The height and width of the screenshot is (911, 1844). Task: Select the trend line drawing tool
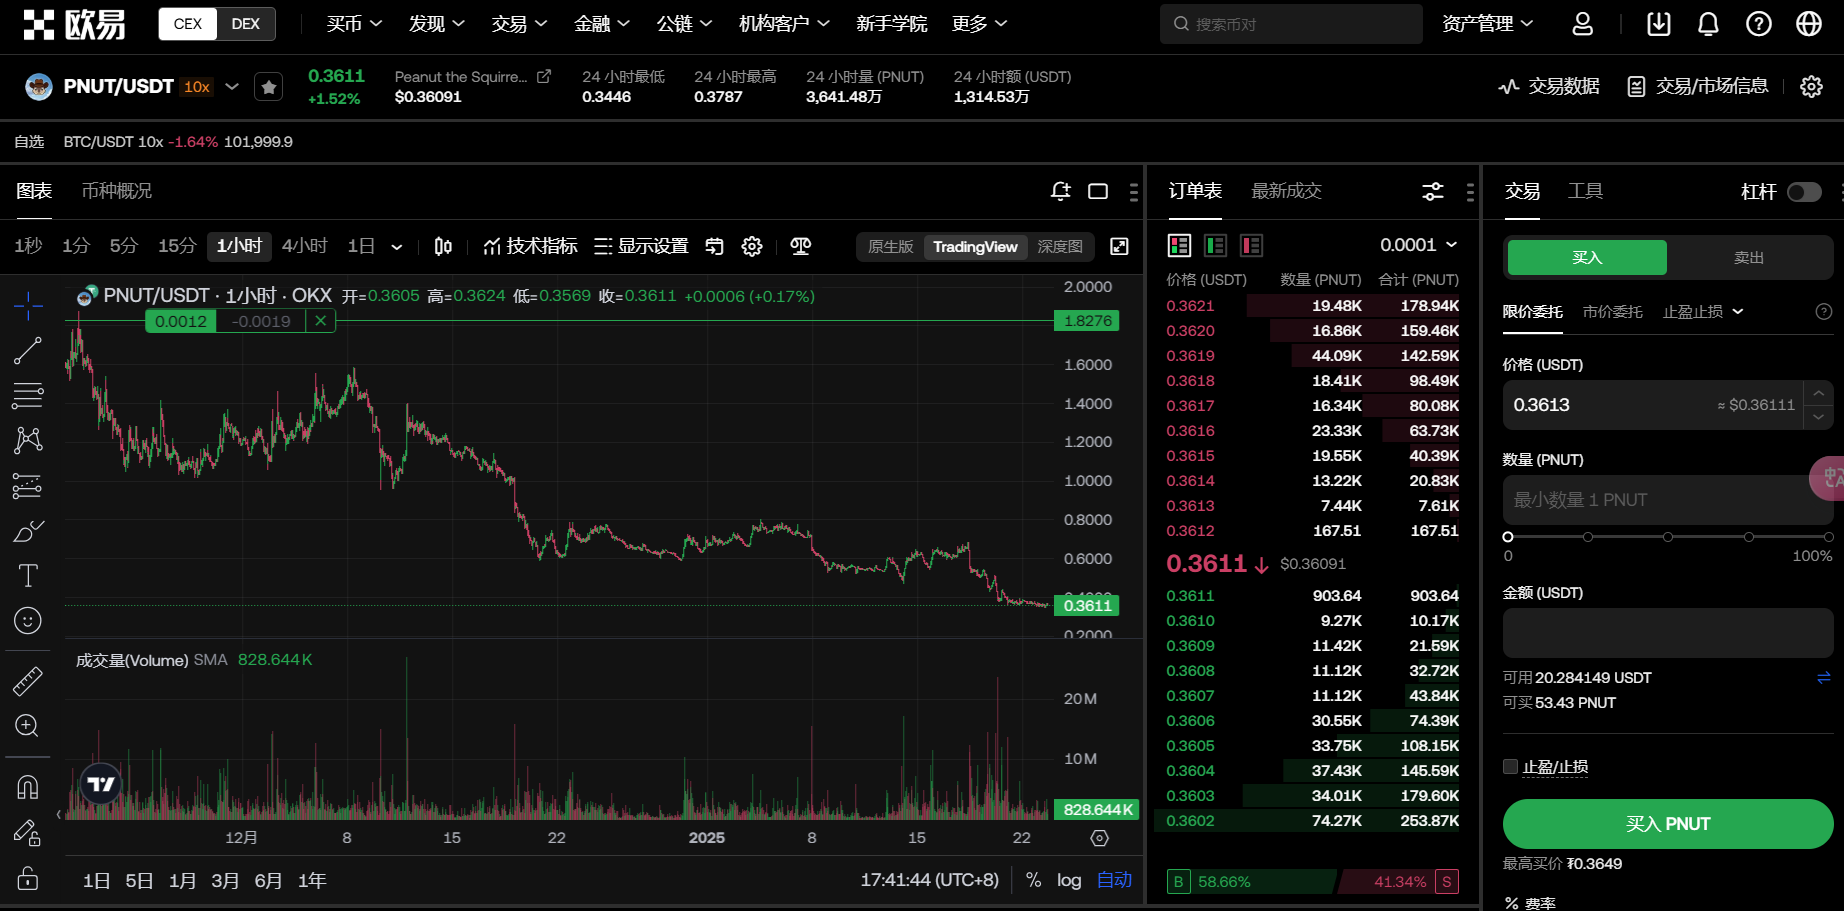point(28,350)
